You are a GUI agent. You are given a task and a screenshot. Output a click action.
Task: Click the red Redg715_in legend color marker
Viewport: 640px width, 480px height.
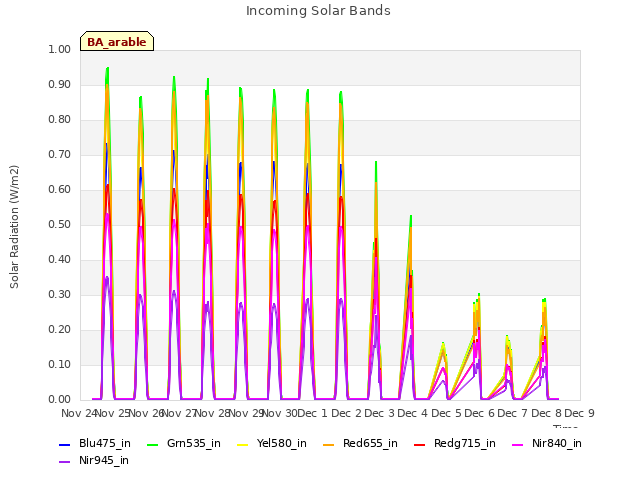coord(420,444)
